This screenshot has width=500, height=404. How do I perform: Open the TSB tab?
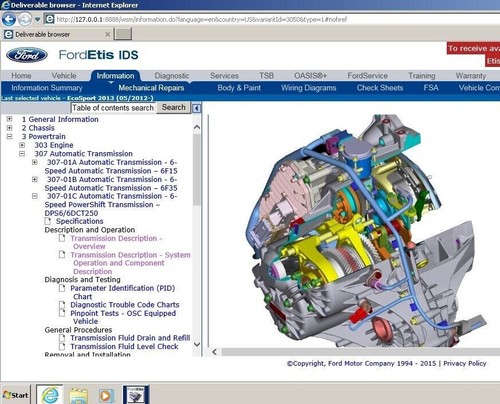266,76
